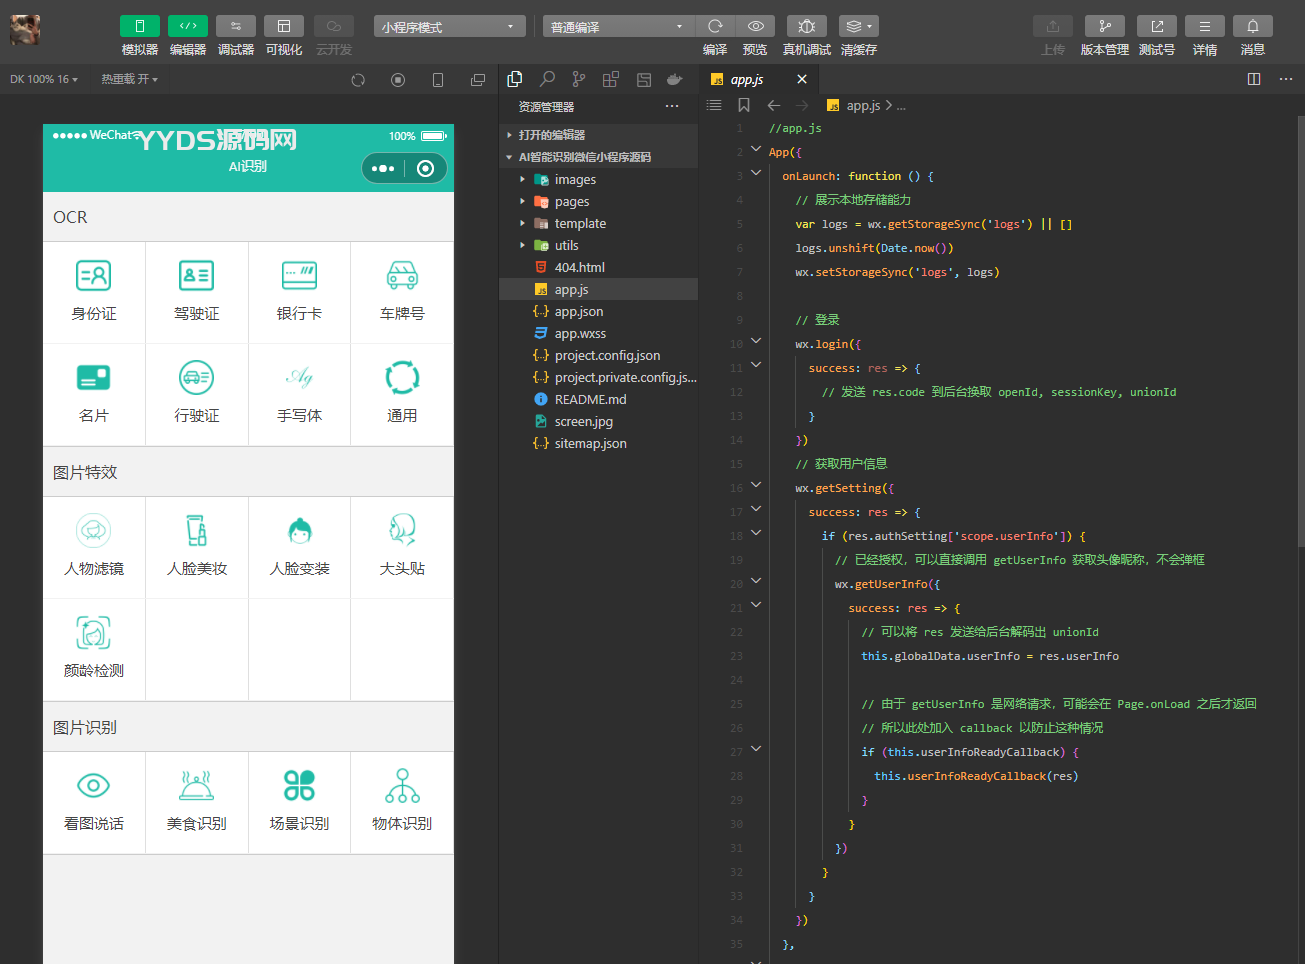
Task: Select the app.js editor tab
Action: point(747,79)
